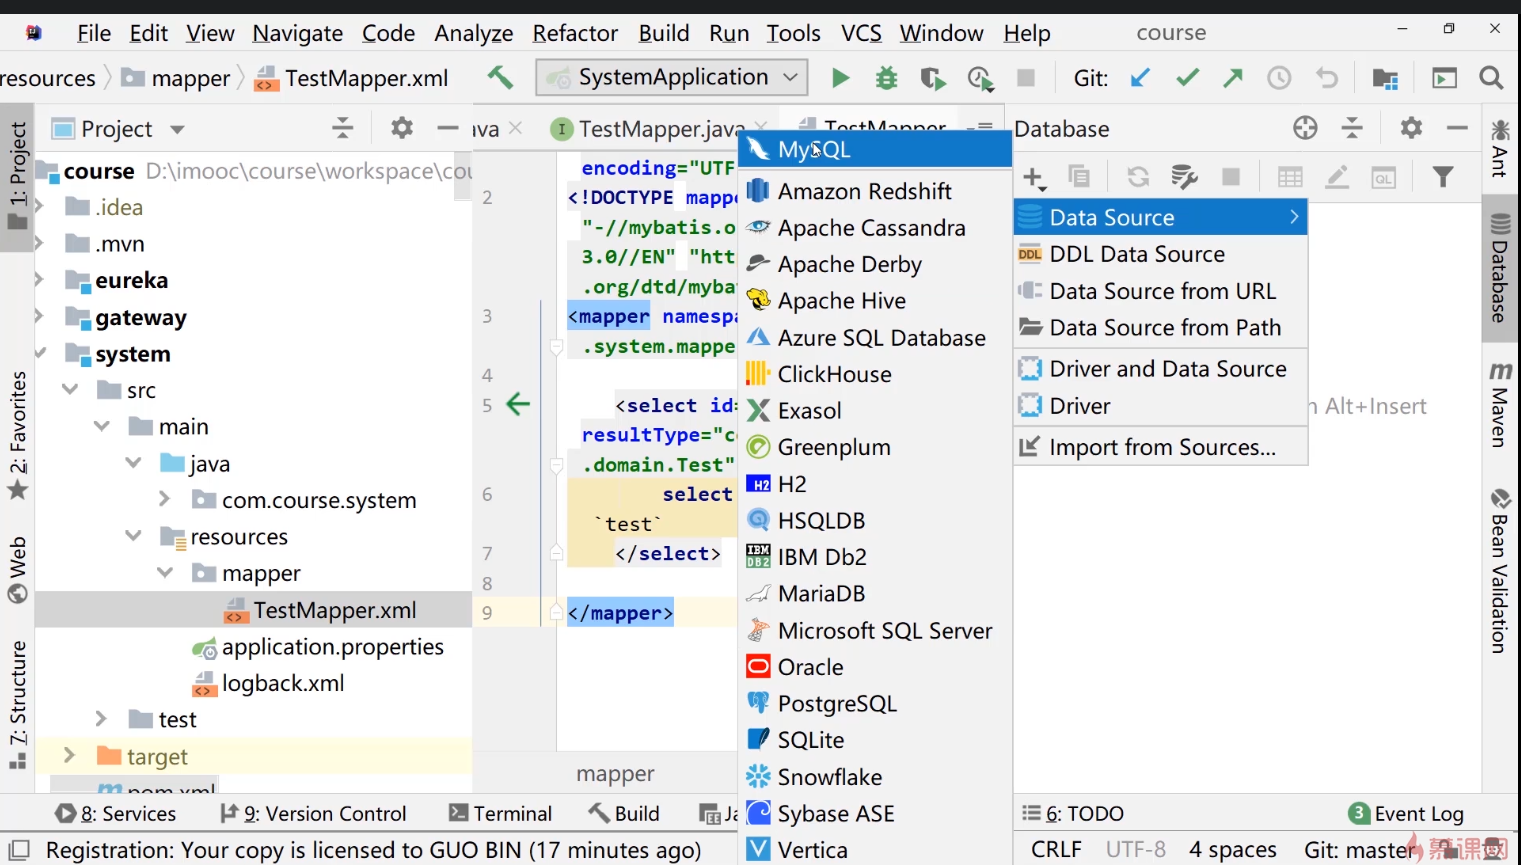1521x865 pixels.
Task: Show Git history clock icon
Action: pyautogui.click(x=1279, y=77)
